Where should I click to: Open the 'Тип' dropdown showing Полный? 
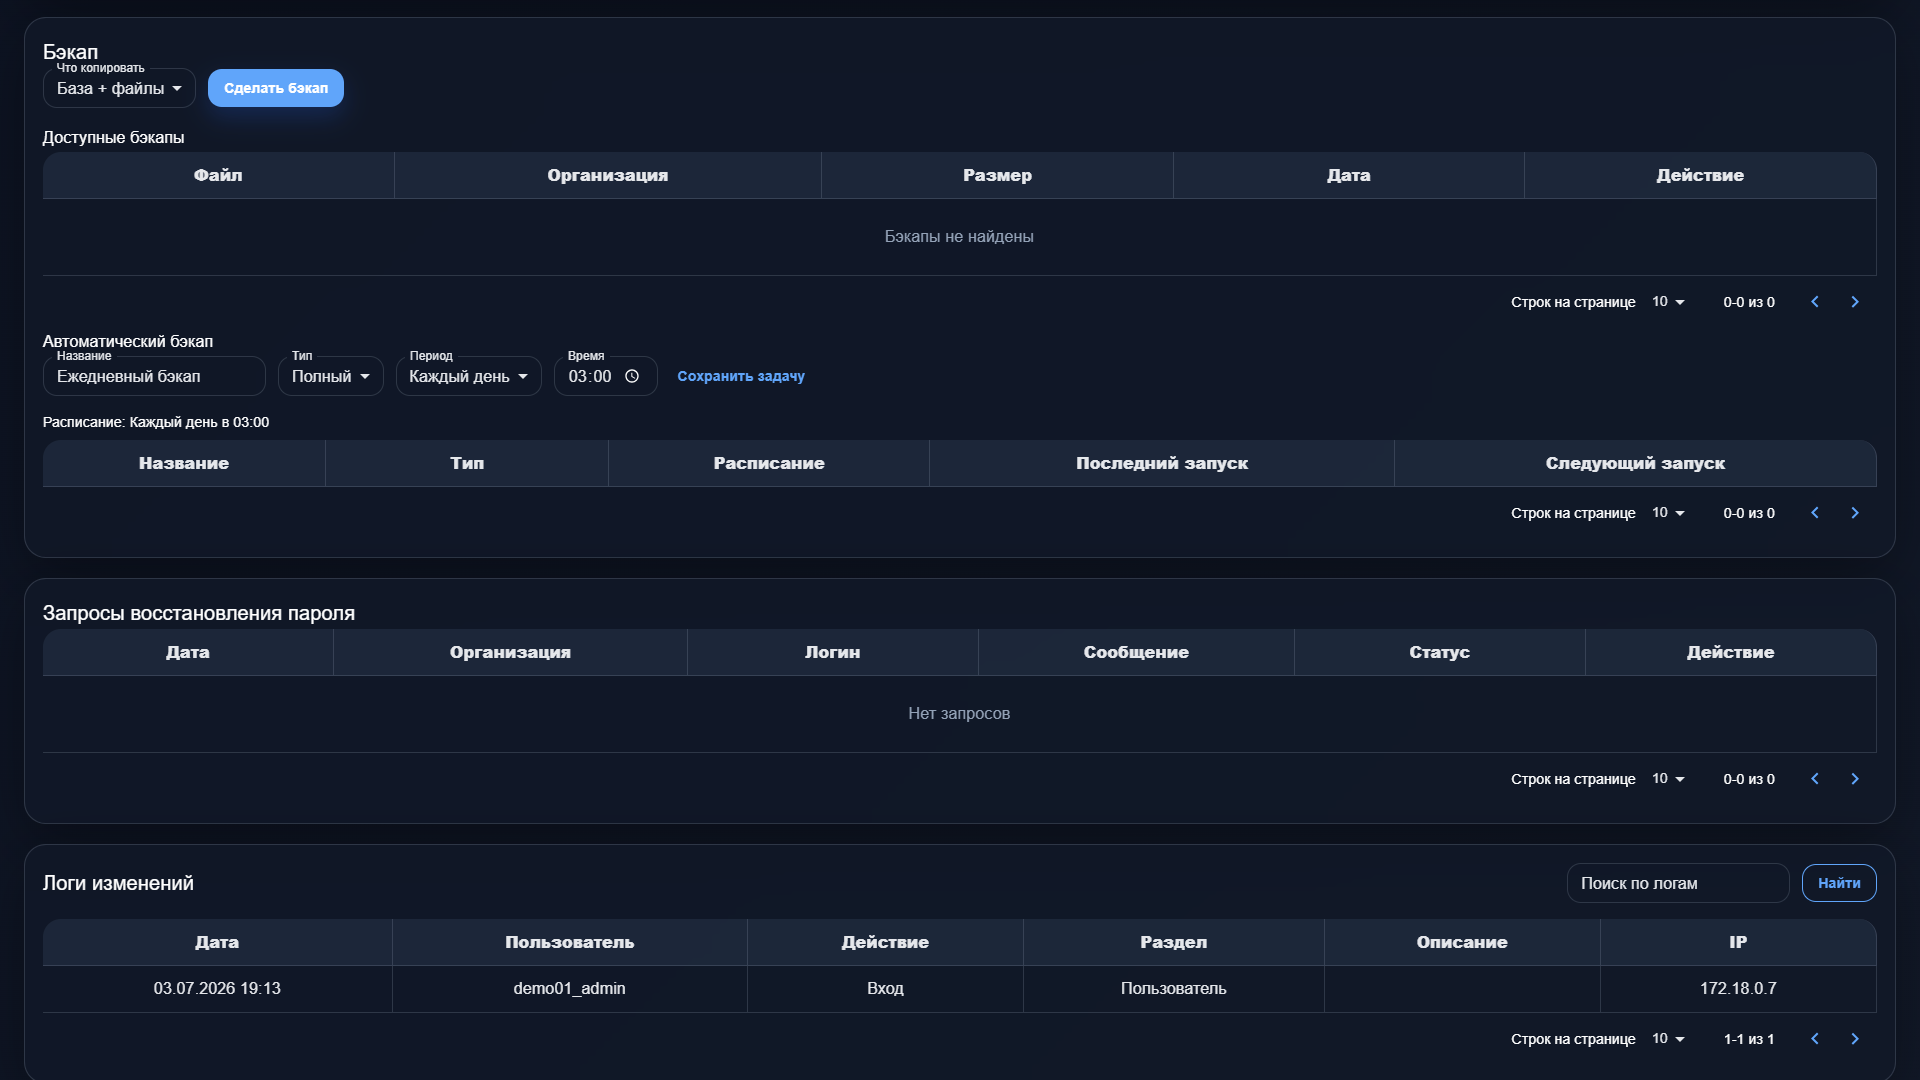pyautogui.click(x=331, y=376)
